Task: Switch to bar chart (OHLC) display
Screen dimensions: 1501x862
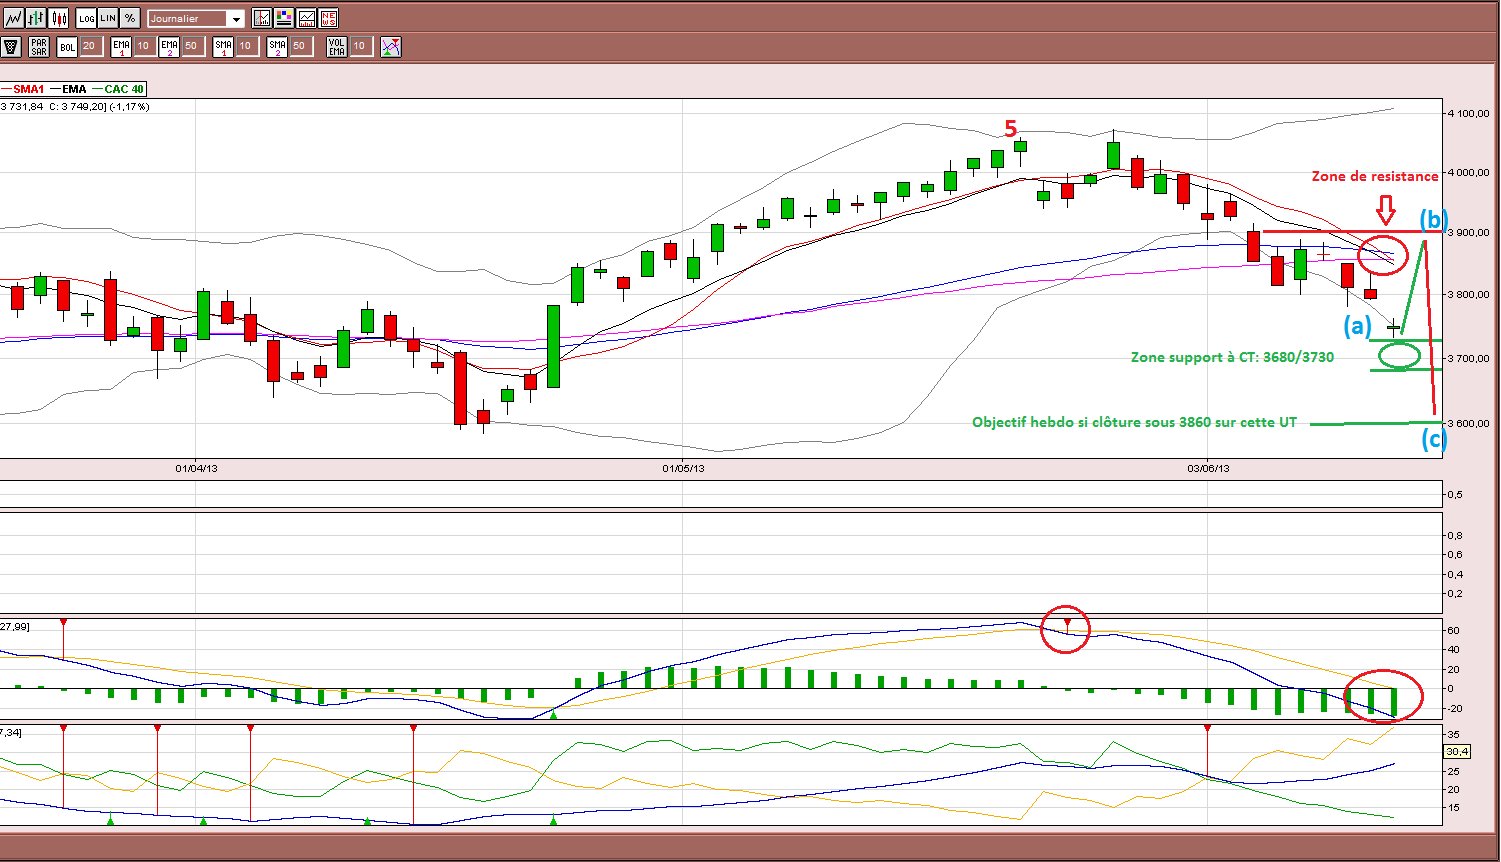Action: [36, 18]
